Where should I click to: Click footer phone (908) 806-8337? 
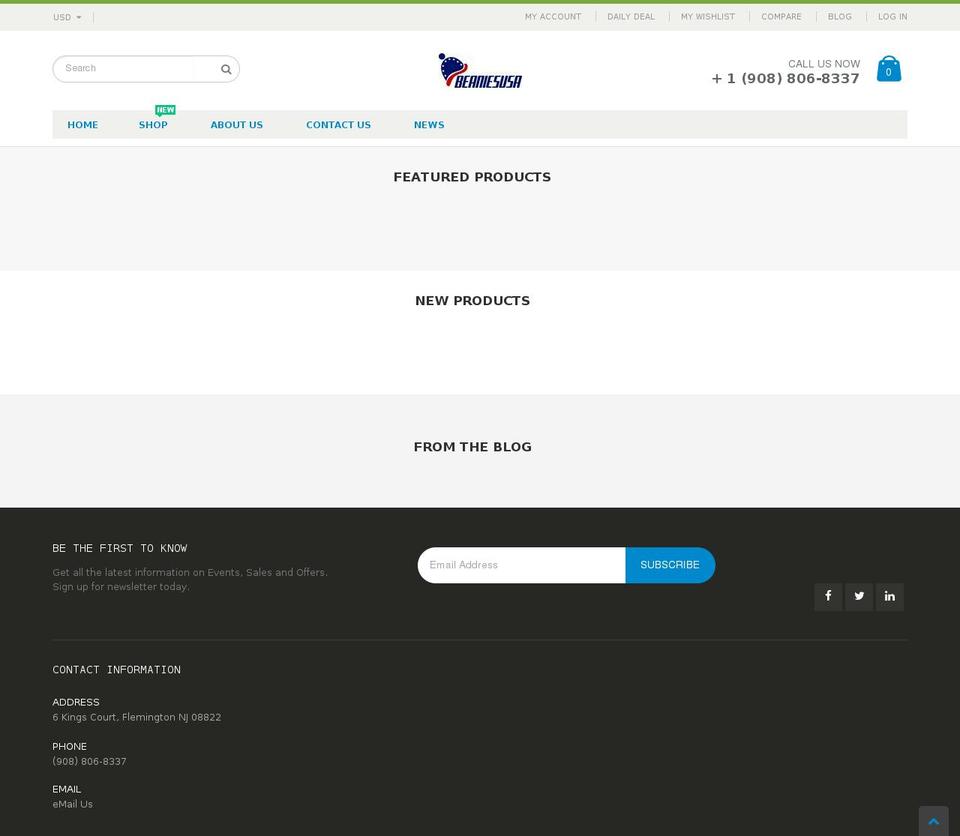(89, 761)
